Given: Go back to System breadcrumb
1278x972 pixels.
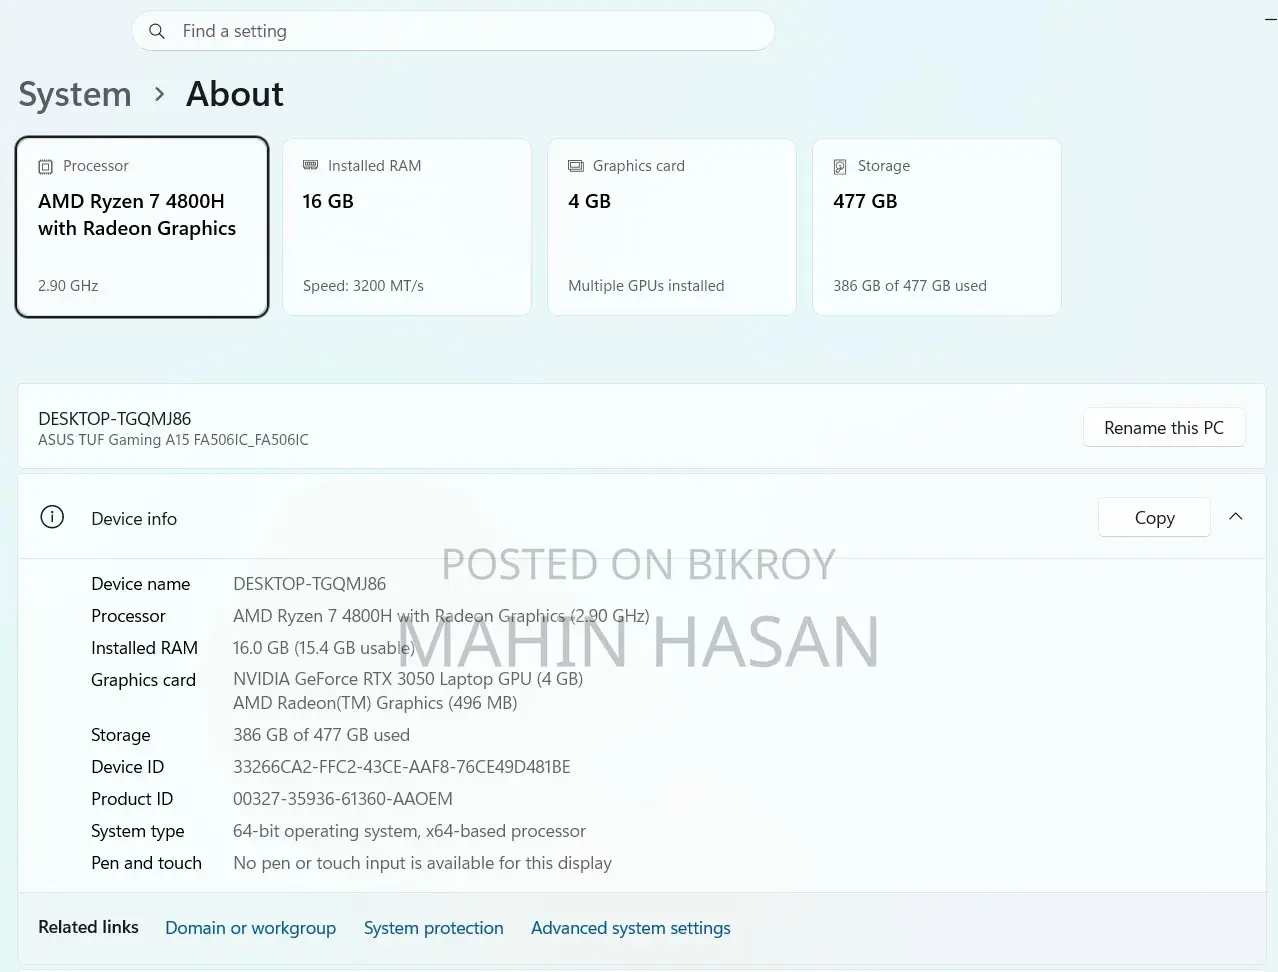Looking at the screenshot, I should (75, 94).
